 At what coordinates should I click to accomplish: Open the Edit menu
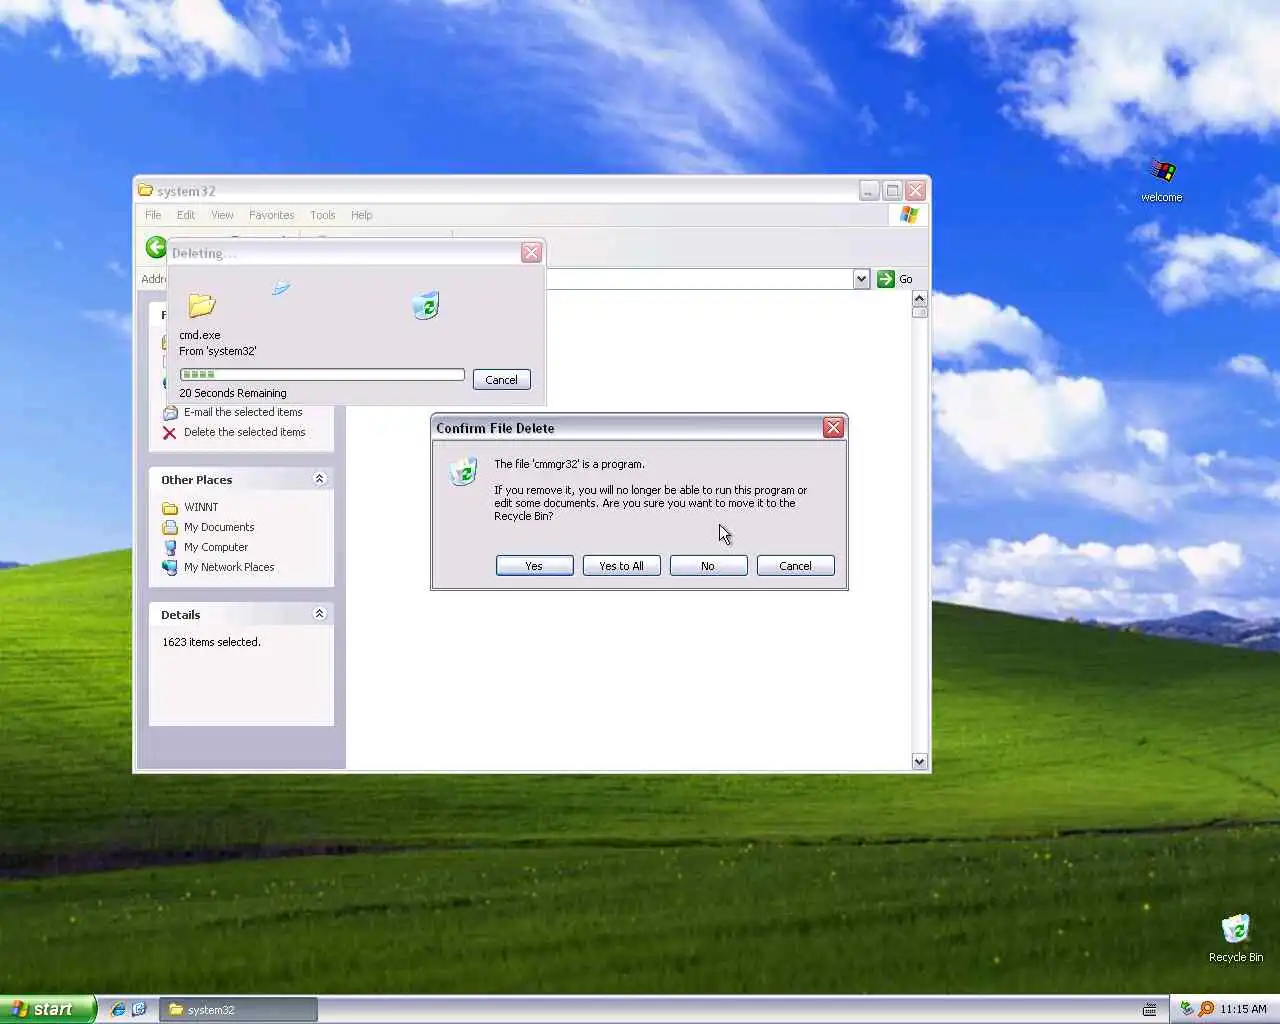pos(186,215)
